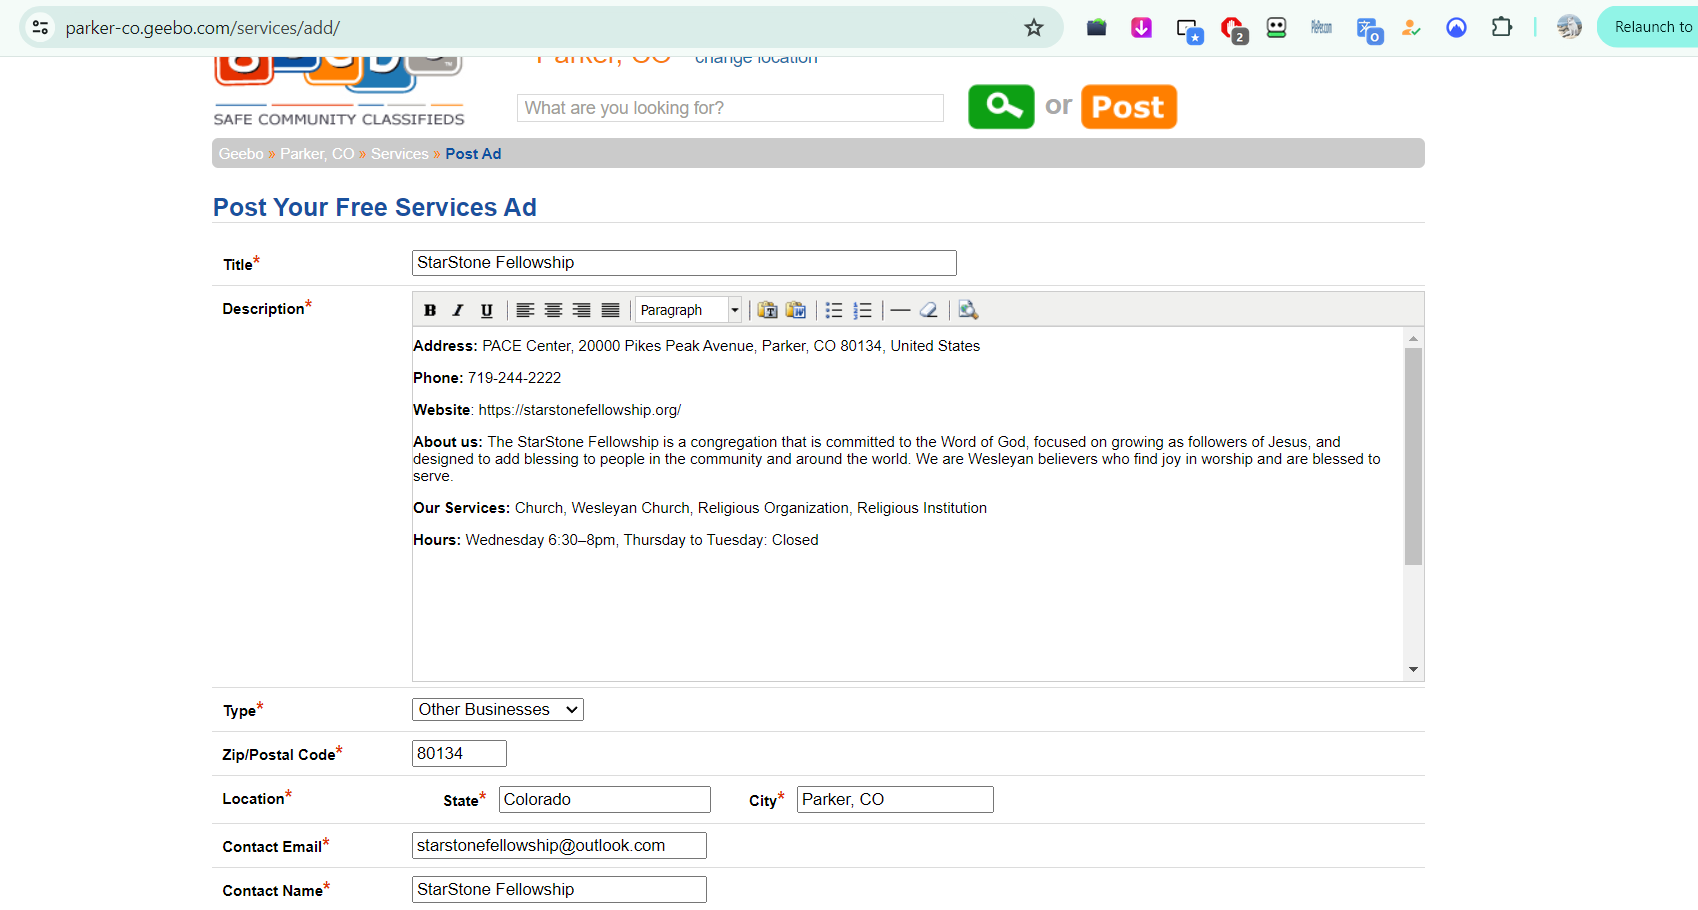This screenshot has height=910, width=1698.
Task: Click the preview magnifier icon in editor toolbar
Action: click(x=968, y=310)
